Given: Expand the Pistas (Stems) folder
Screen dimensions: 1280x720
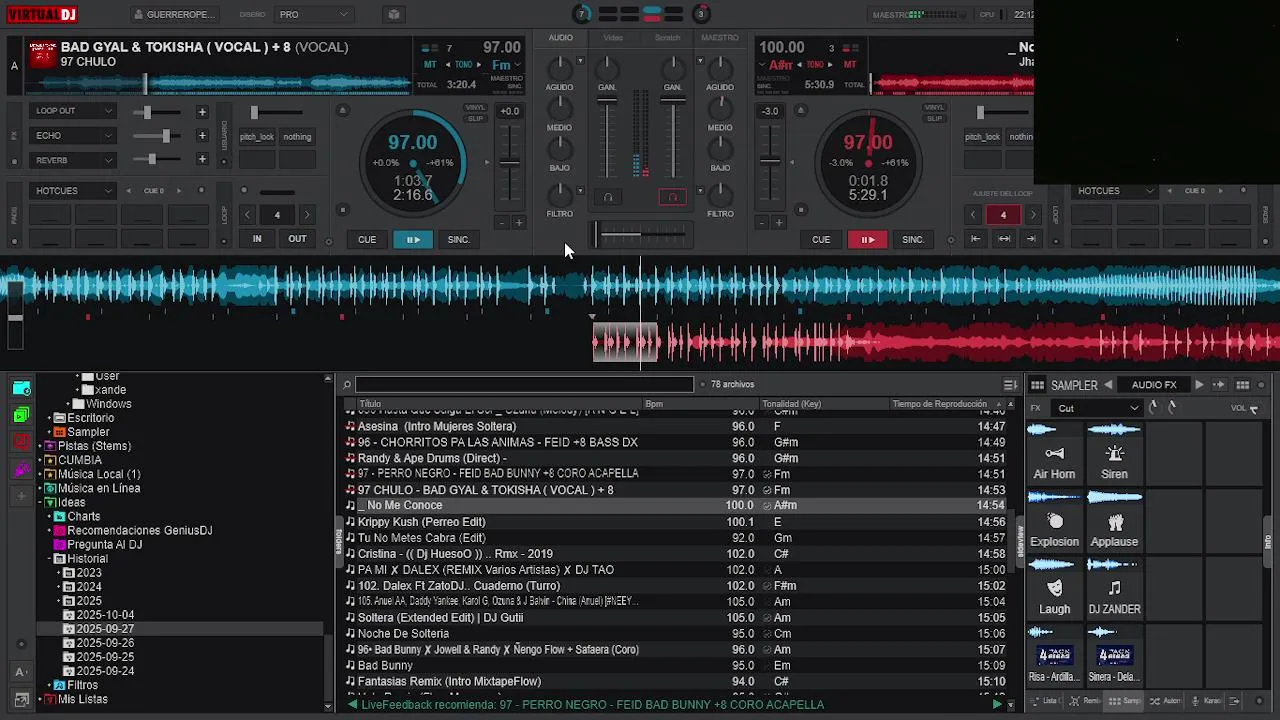Looking at the screenshot, I should 41,446.
